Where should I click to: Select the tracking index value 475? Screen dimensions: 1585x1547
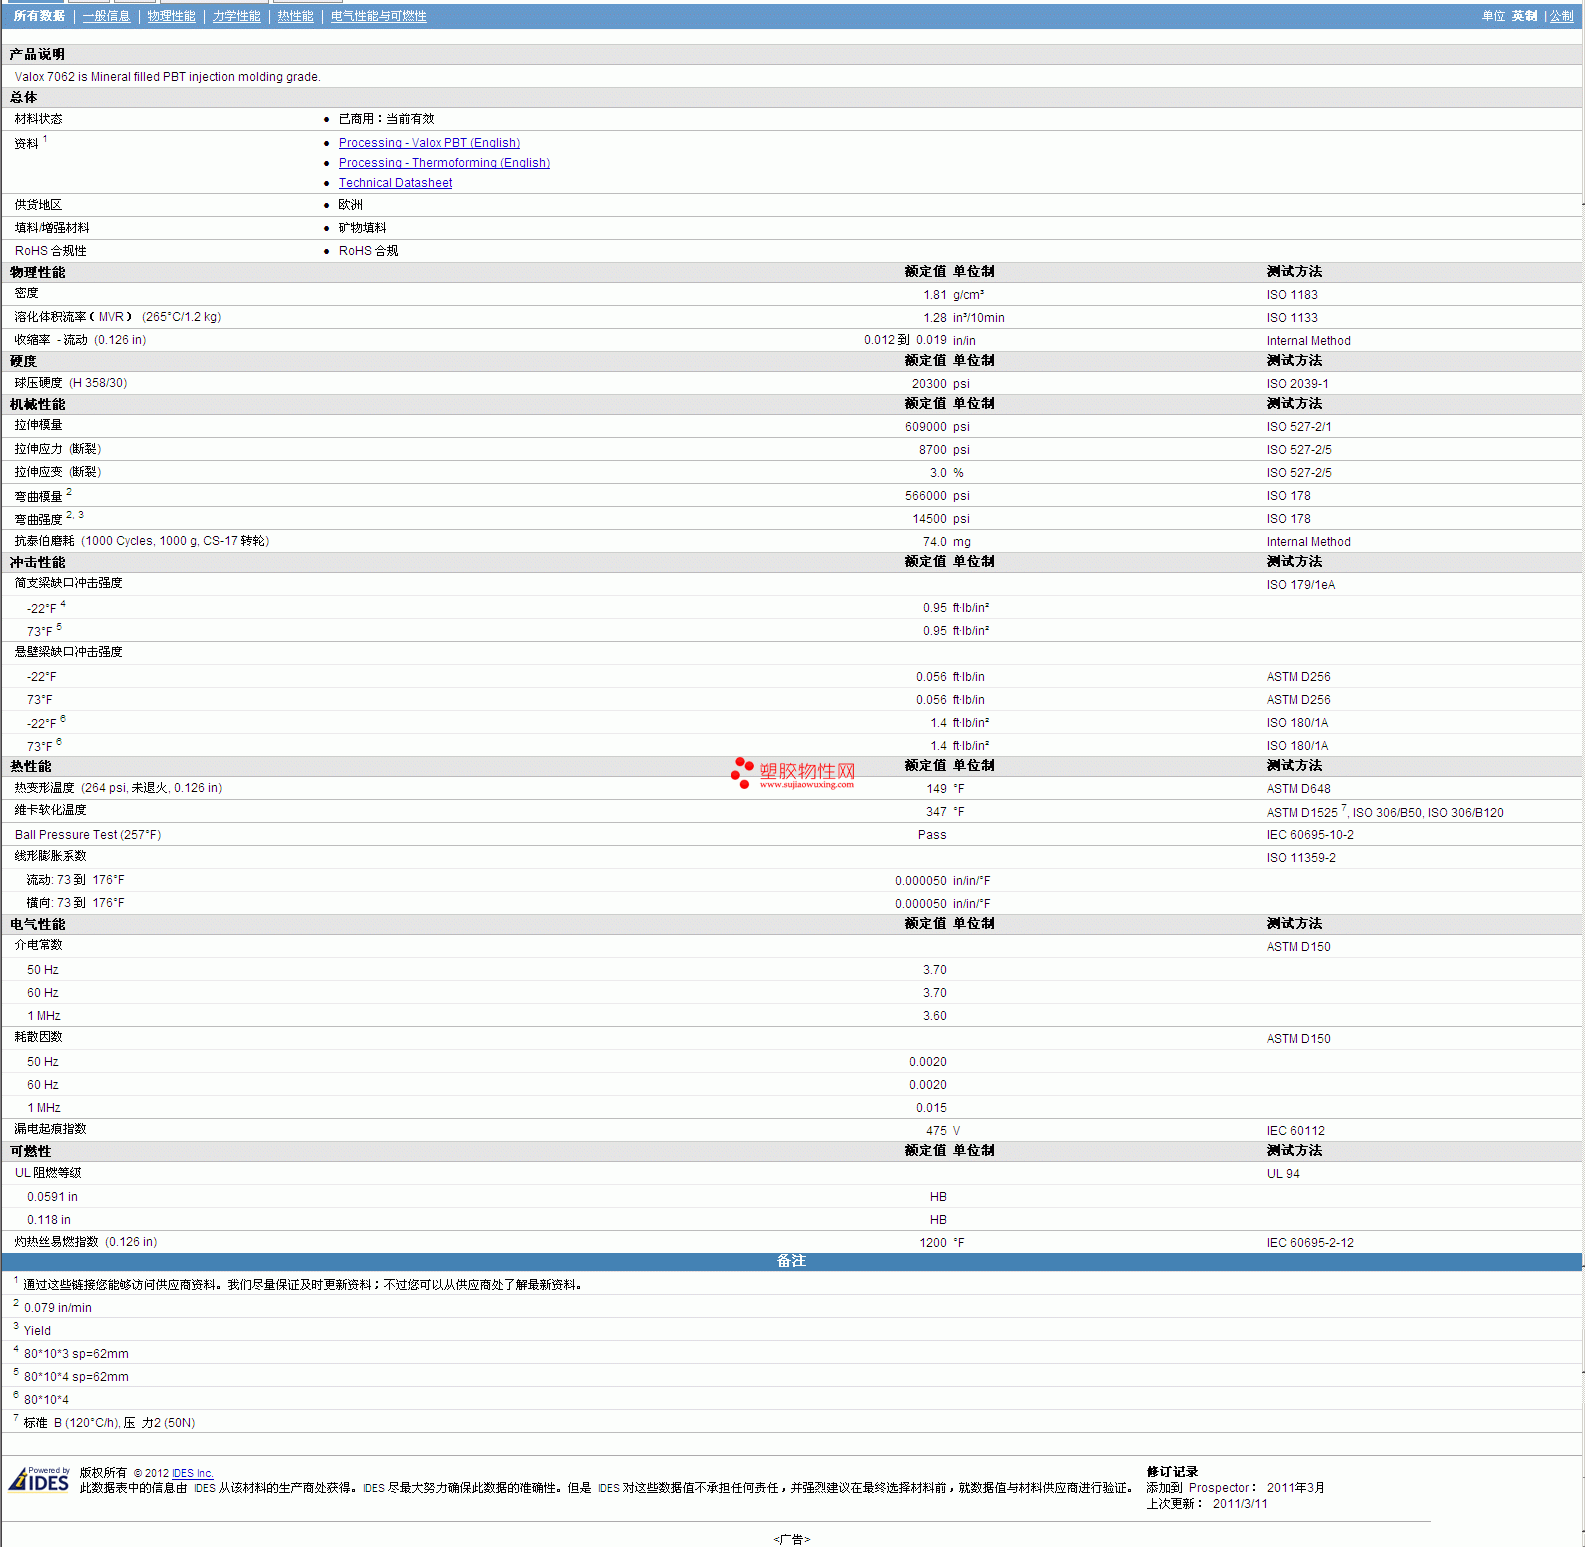(x=937, y=1131)
